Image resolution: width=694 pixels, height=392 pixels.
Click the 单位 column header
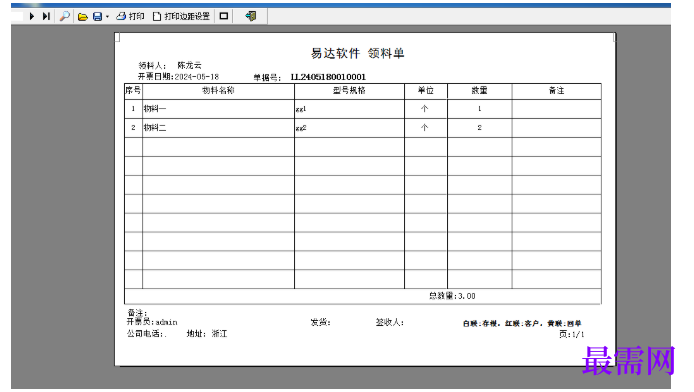[426, 91]
